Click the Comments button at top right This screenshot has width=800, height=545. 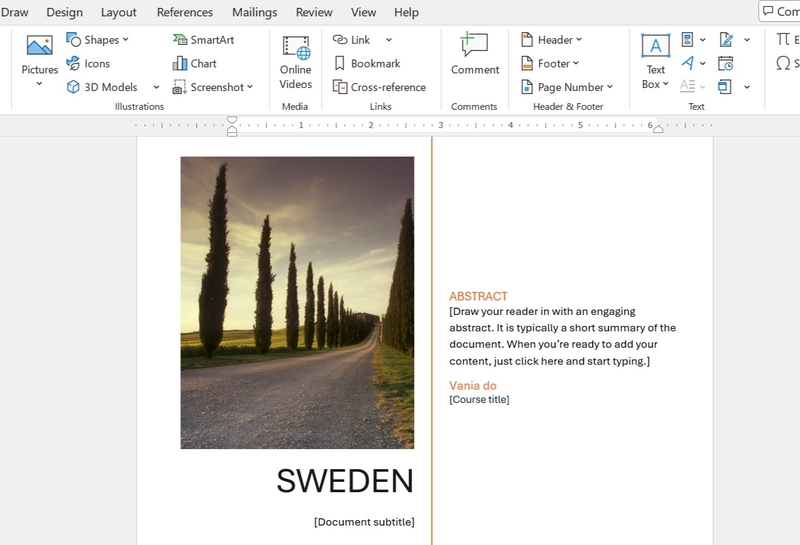[780, 11]
